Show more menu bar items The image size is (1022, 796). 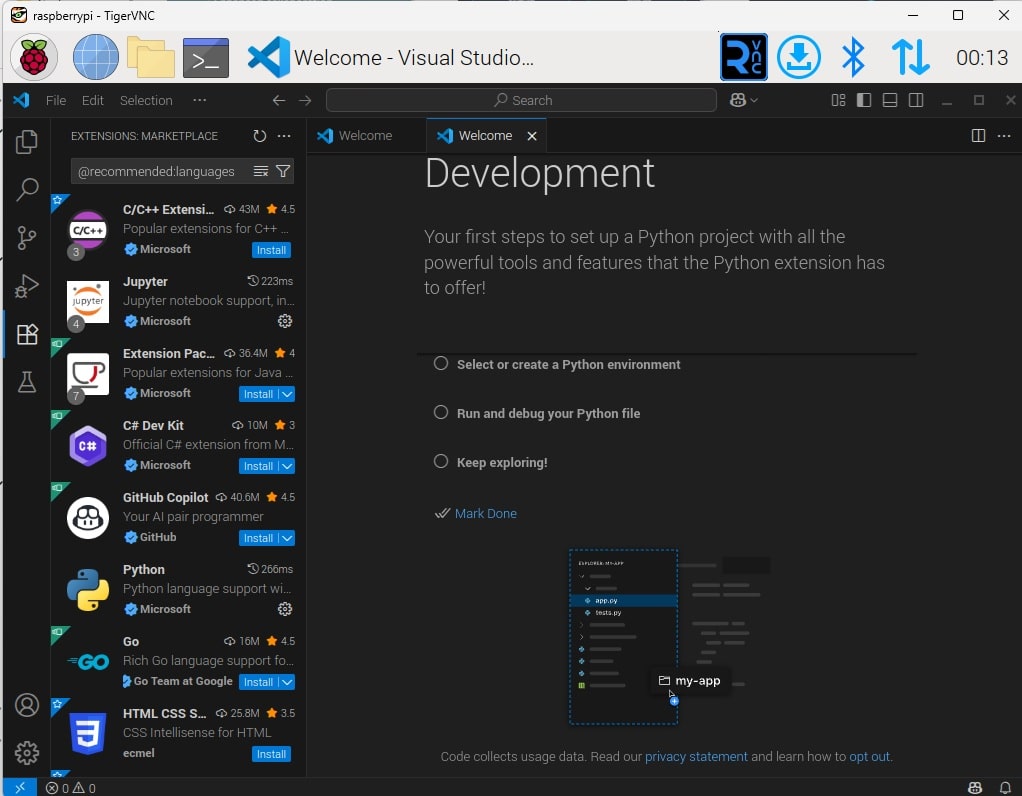pos(199,100)
